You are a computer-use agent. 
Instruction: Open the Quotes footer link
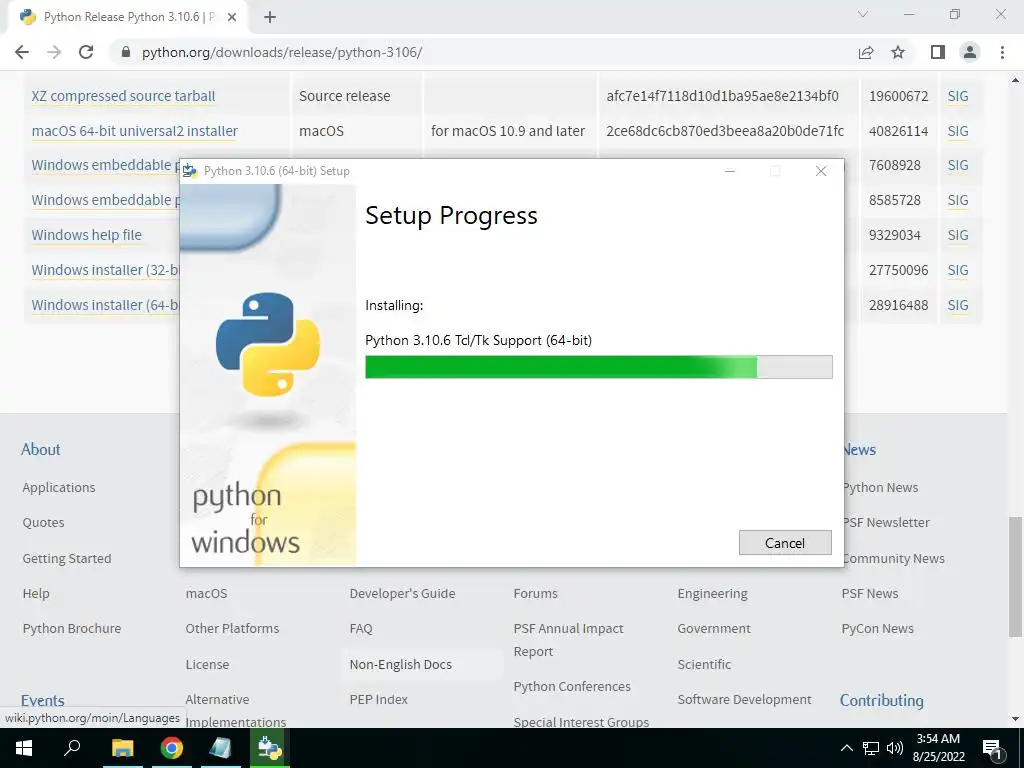tap(43, 522)
